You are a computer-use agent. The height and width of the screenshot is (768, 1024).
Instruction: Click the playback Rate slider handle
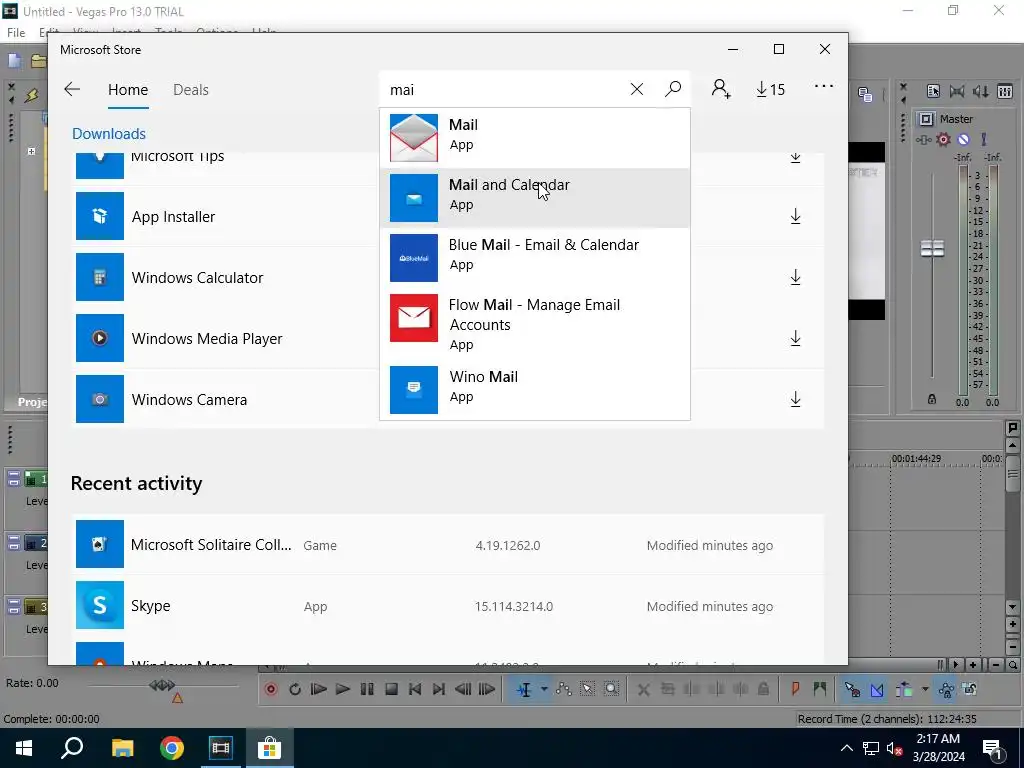point(162,685)
